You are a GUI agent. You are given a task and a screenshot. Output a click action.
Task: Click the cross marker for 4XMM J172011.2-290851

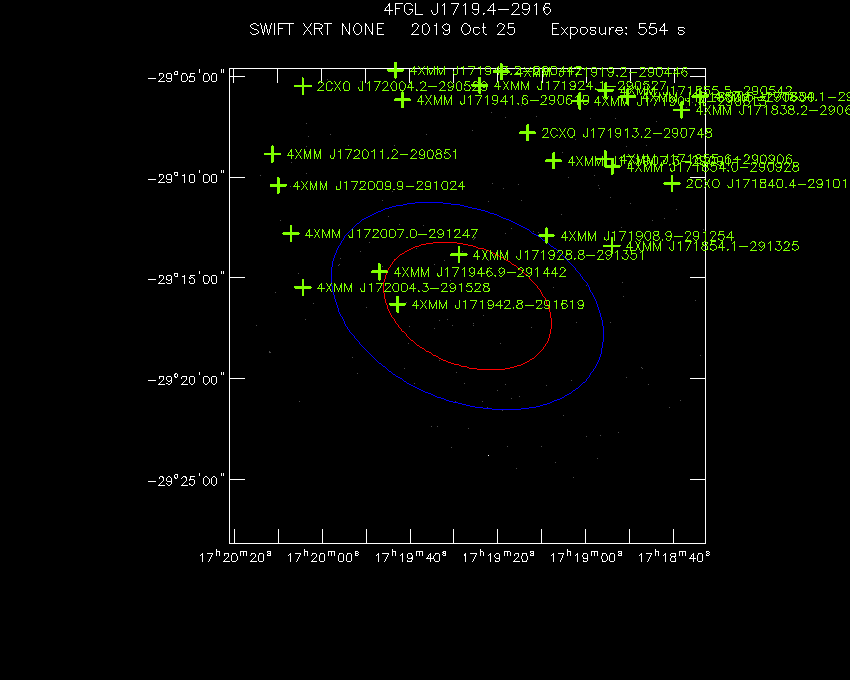(272, 155)
